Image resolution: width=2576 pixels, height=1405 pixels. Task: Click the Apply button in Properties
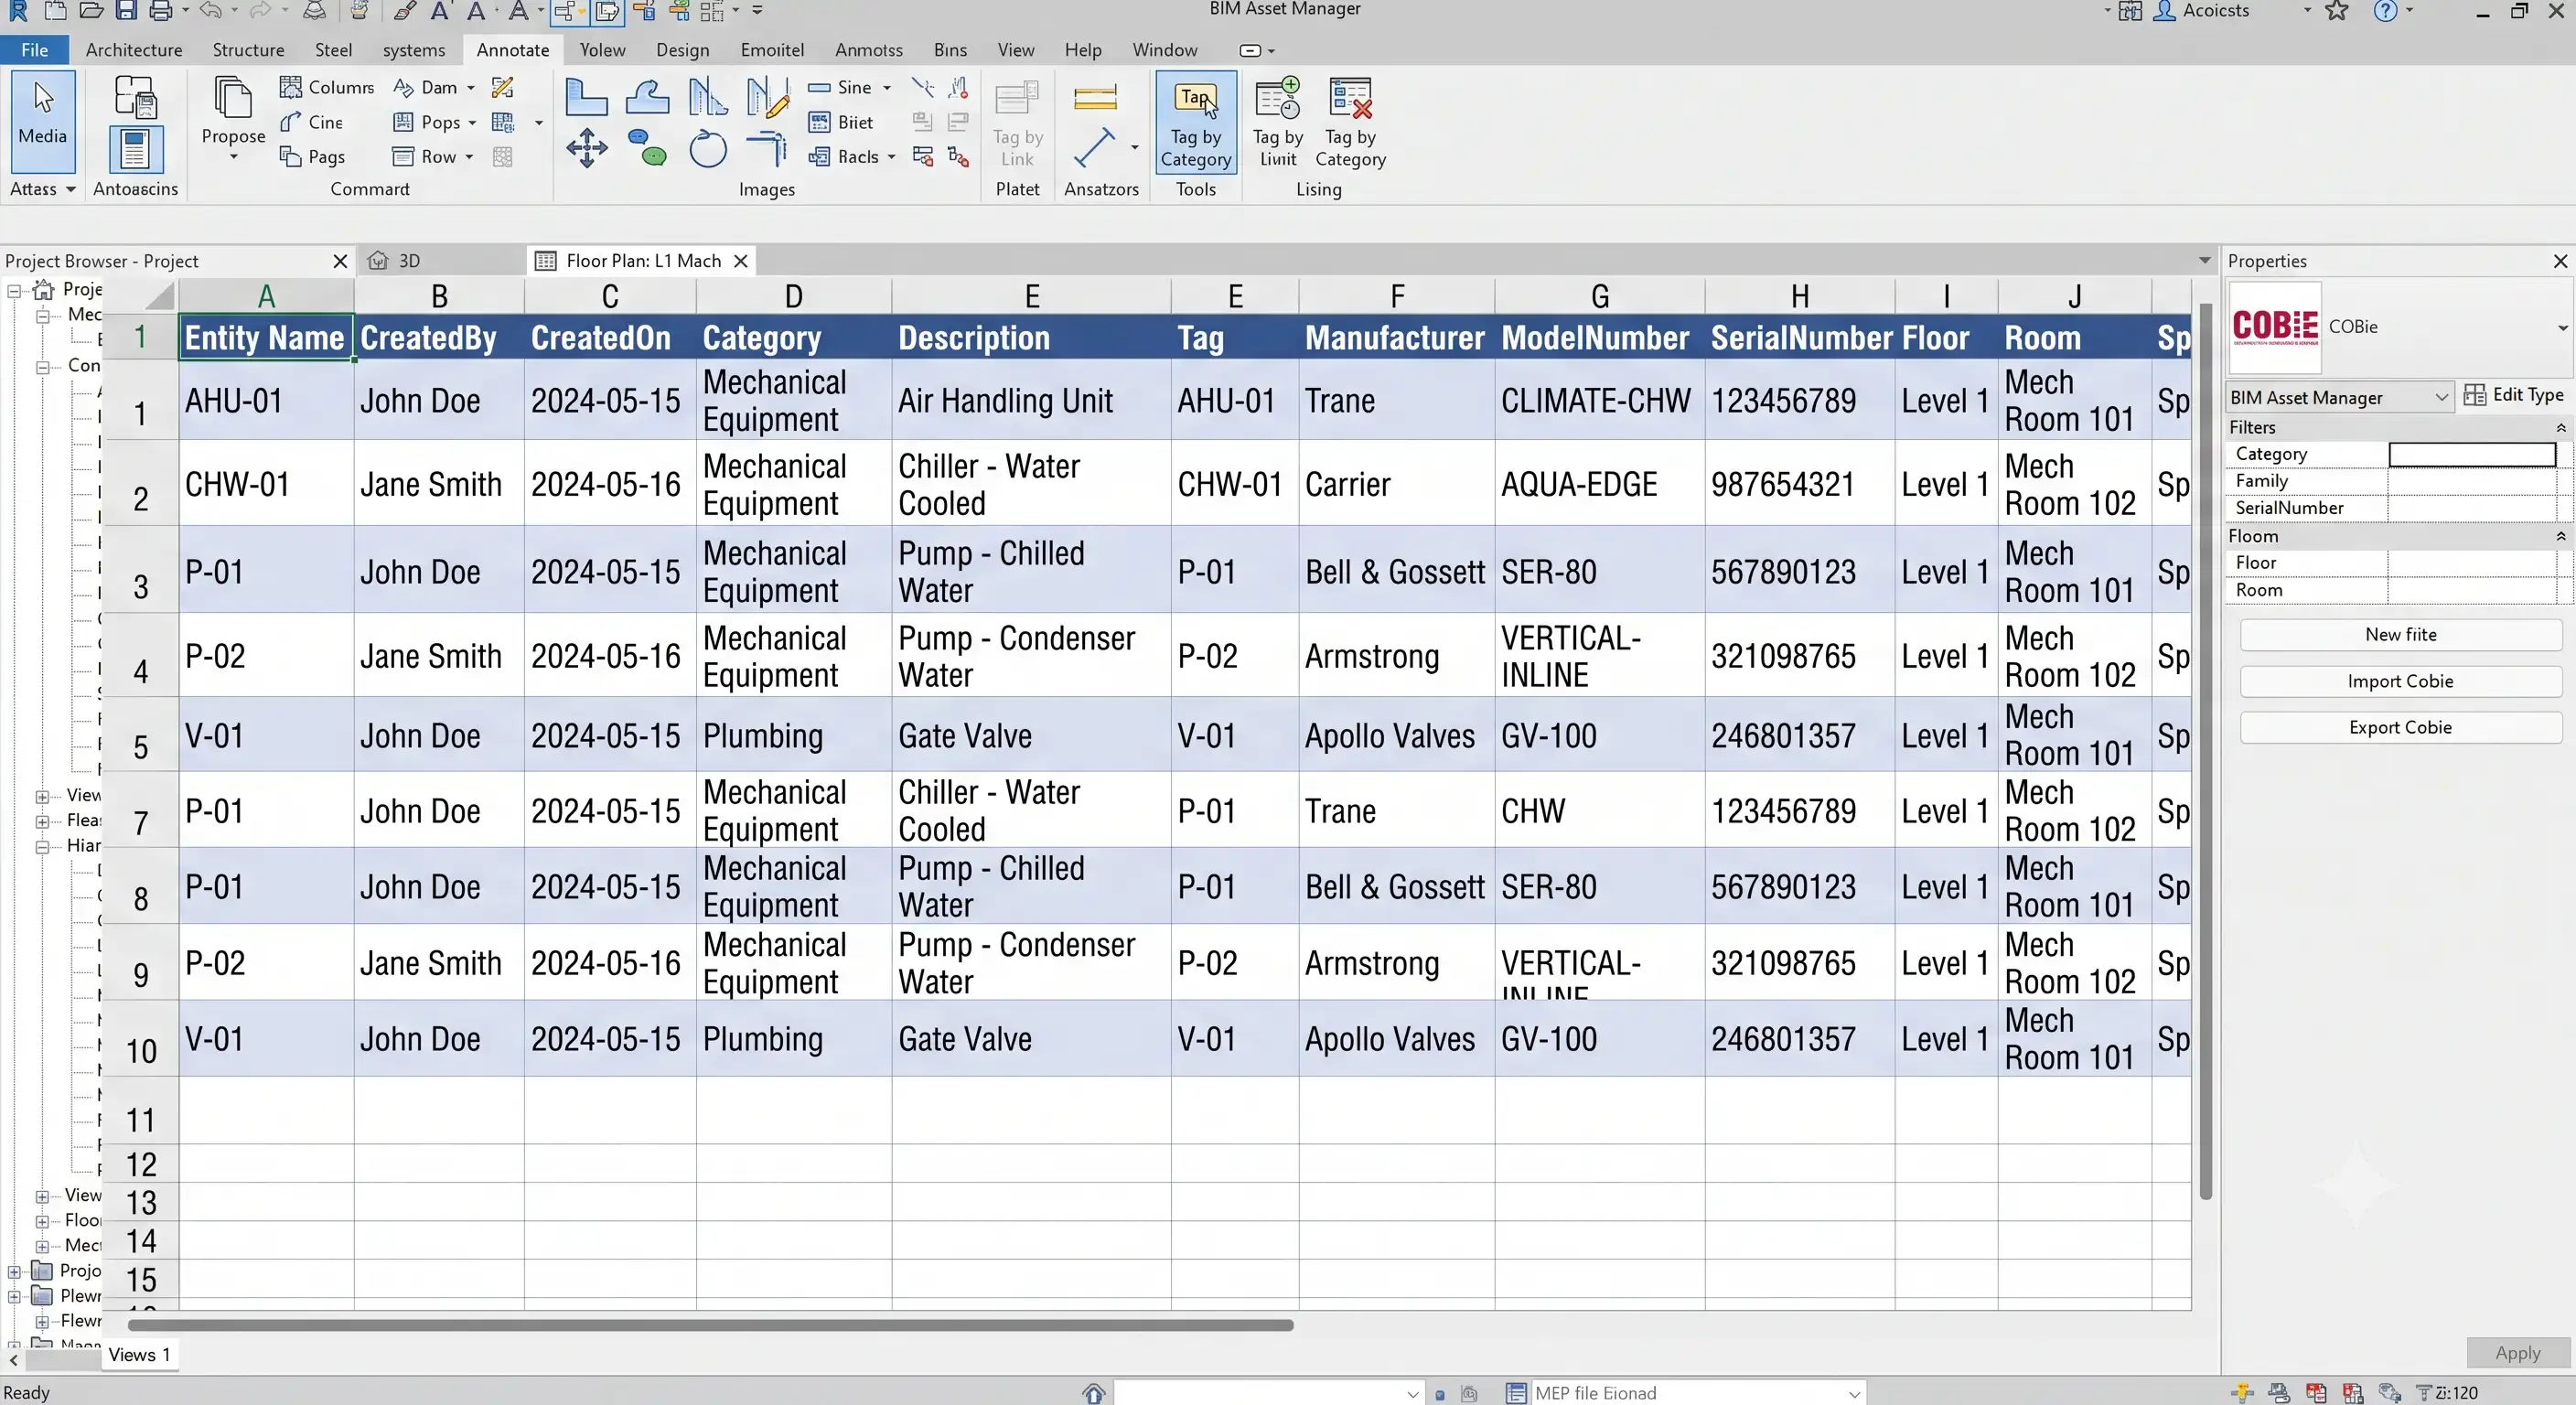pos(2517,1352)
